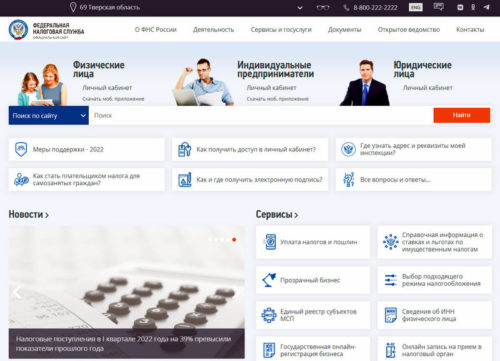Click the FNS emblem logo
Screen dimensions: 500x361
coord(18,29)
